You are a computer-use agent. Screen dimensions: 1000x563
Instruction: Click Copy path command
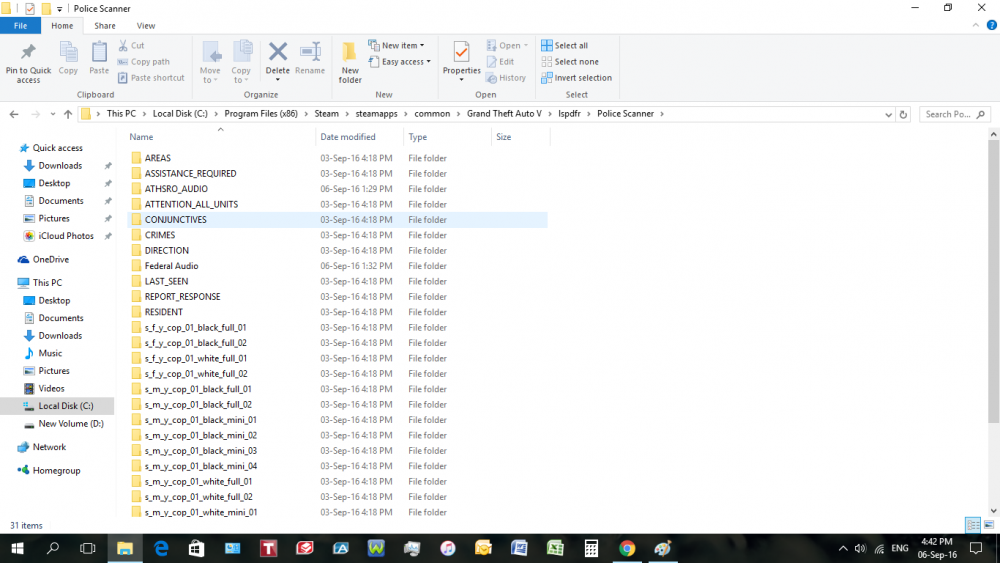click(144, 62)
